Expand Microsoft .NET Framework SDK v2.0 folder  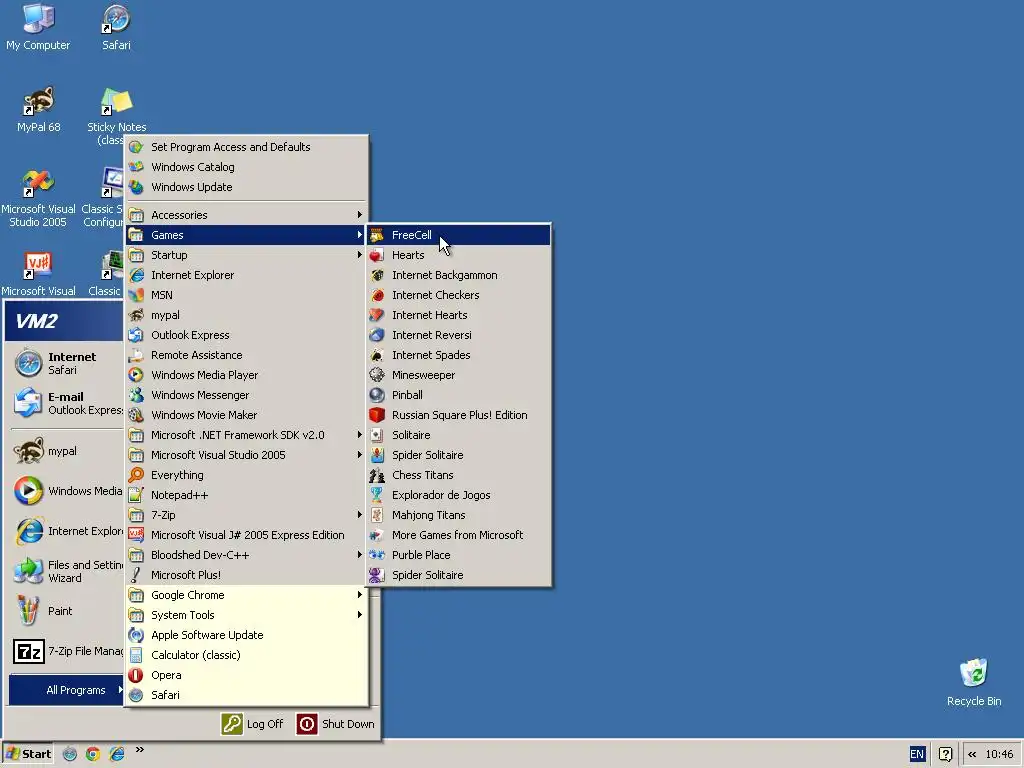pyautogui.click(x=247, y=435)
